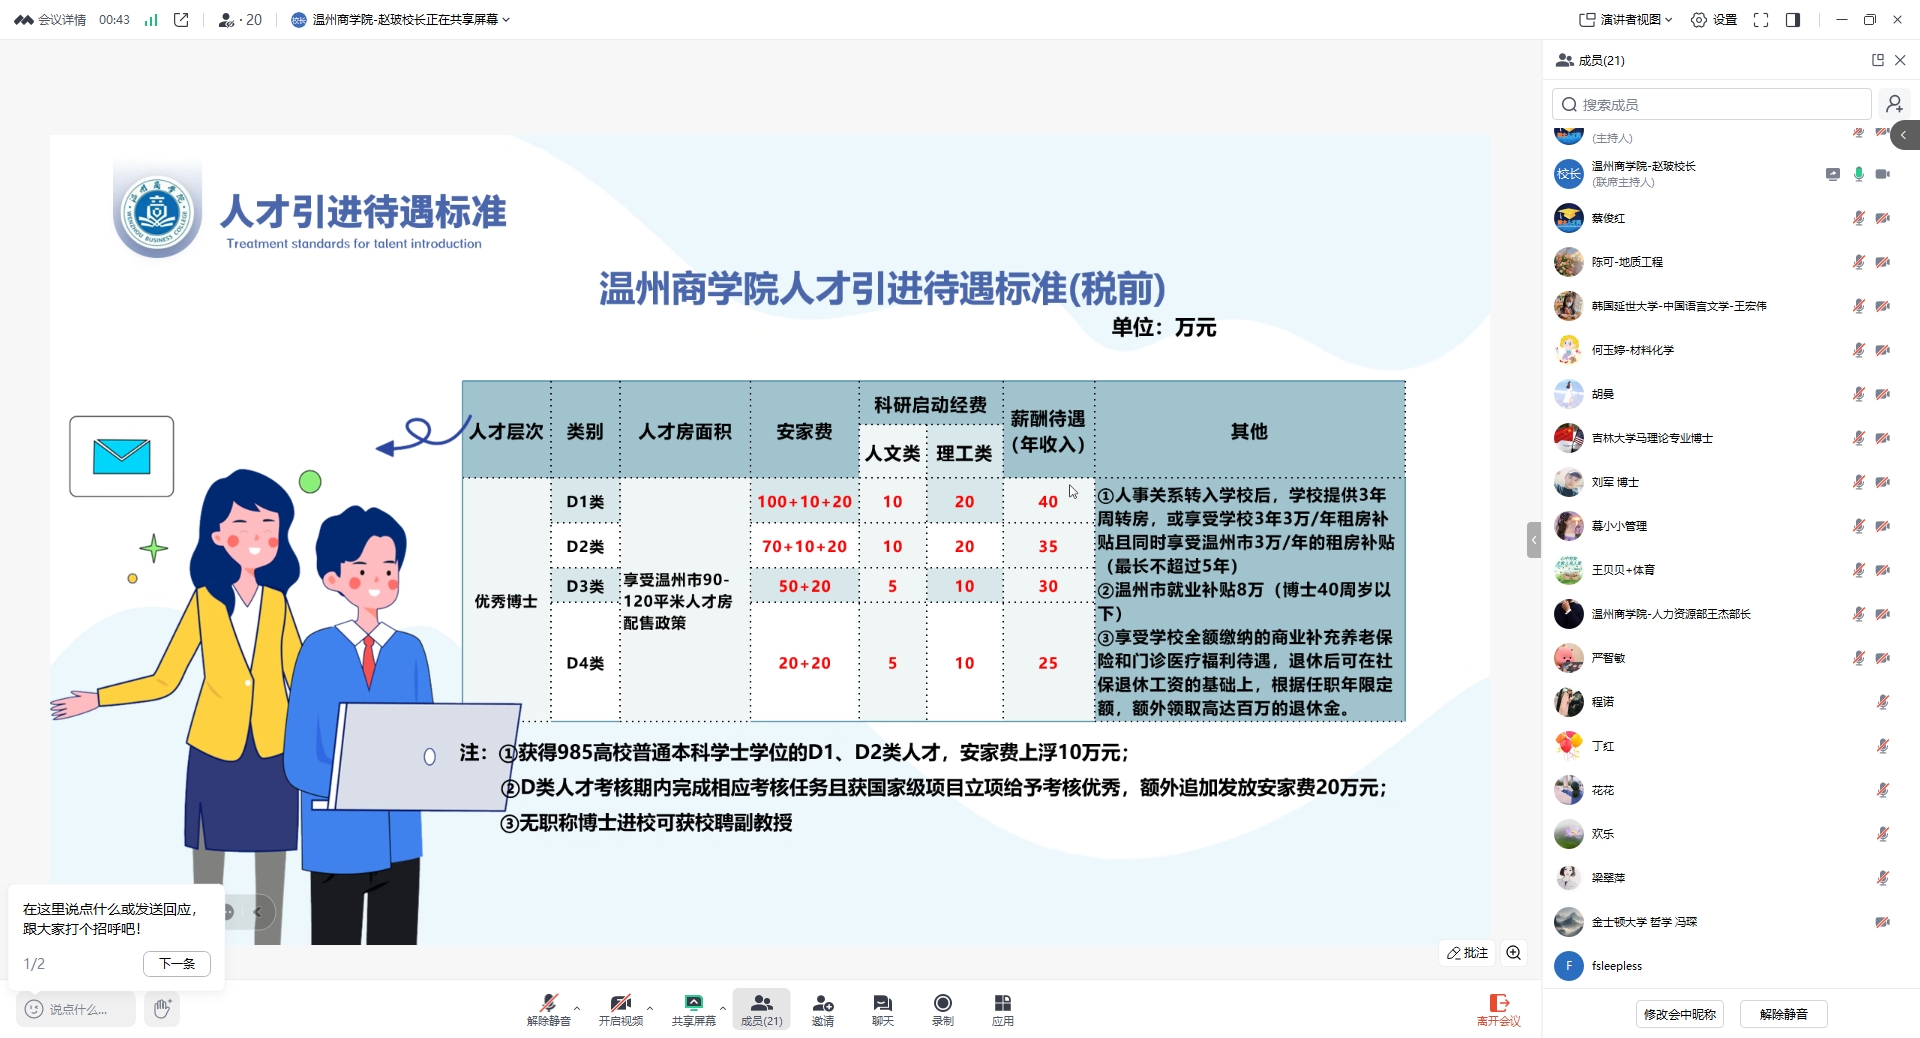The height and width of the screenshot is (1038, 1920).
Task: Close the members panel
Action: (1900, 60)
